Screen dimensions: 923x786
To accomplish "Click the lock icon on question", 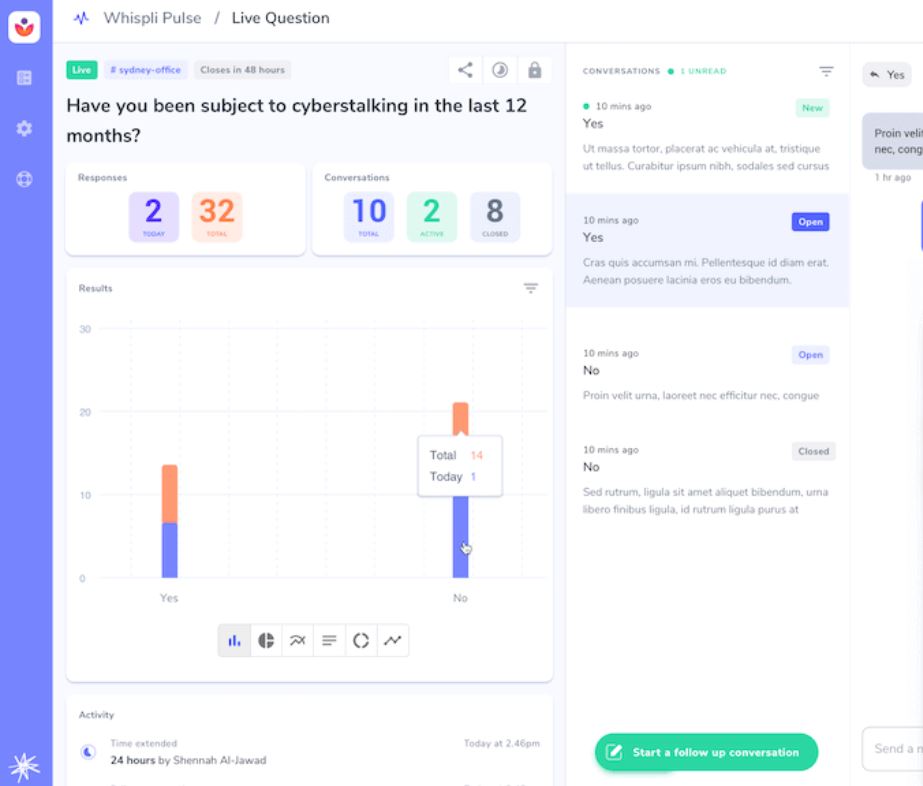I will pyautogui.click(x=534, y=70).
